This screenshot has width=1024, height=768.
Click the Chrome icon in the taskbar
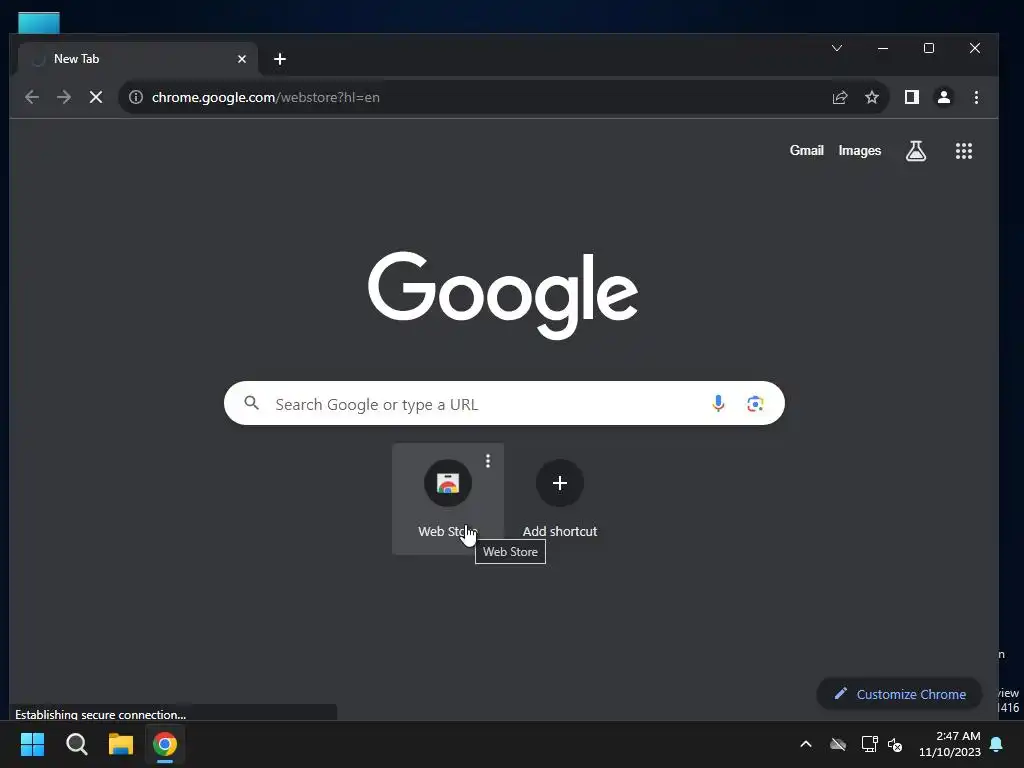pyautogui.click(x=165, y=744)
